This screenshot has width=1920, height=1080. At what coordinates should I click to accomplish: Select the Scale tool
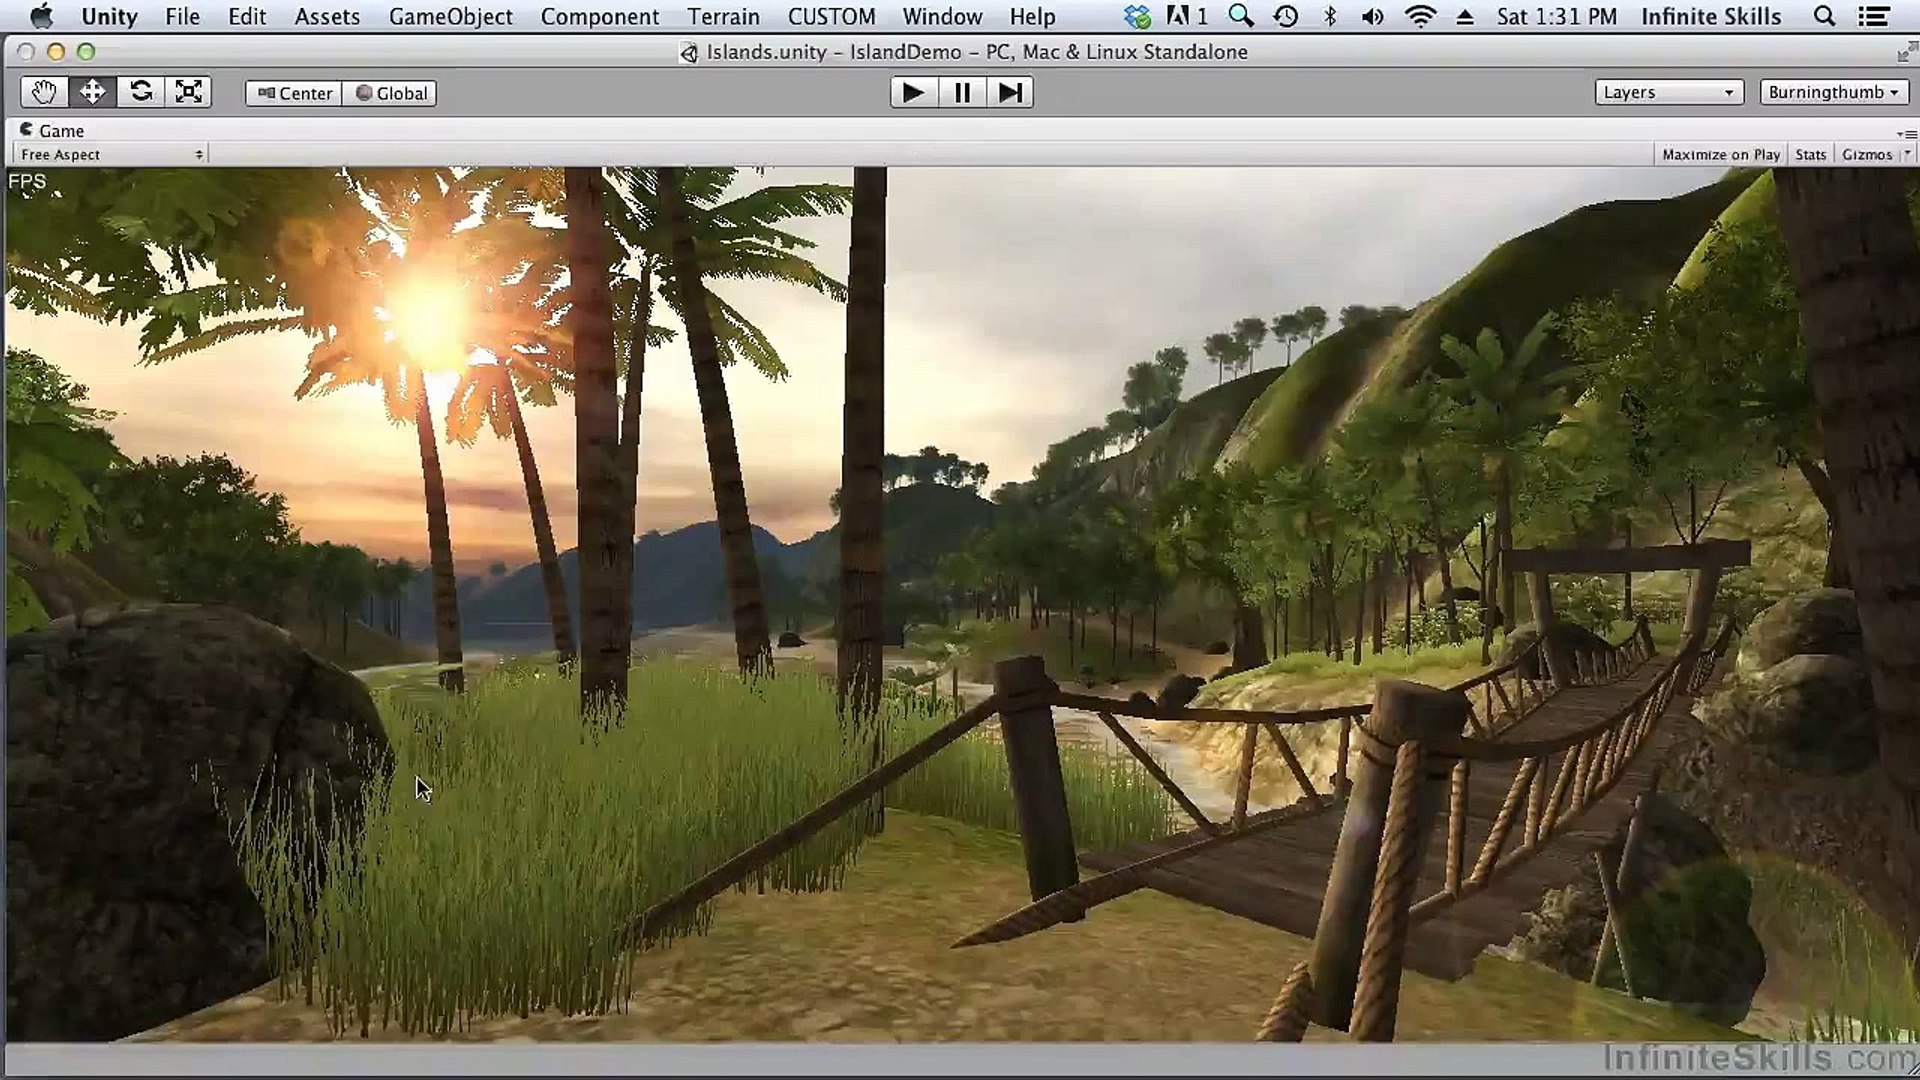[x=189, y=92]
